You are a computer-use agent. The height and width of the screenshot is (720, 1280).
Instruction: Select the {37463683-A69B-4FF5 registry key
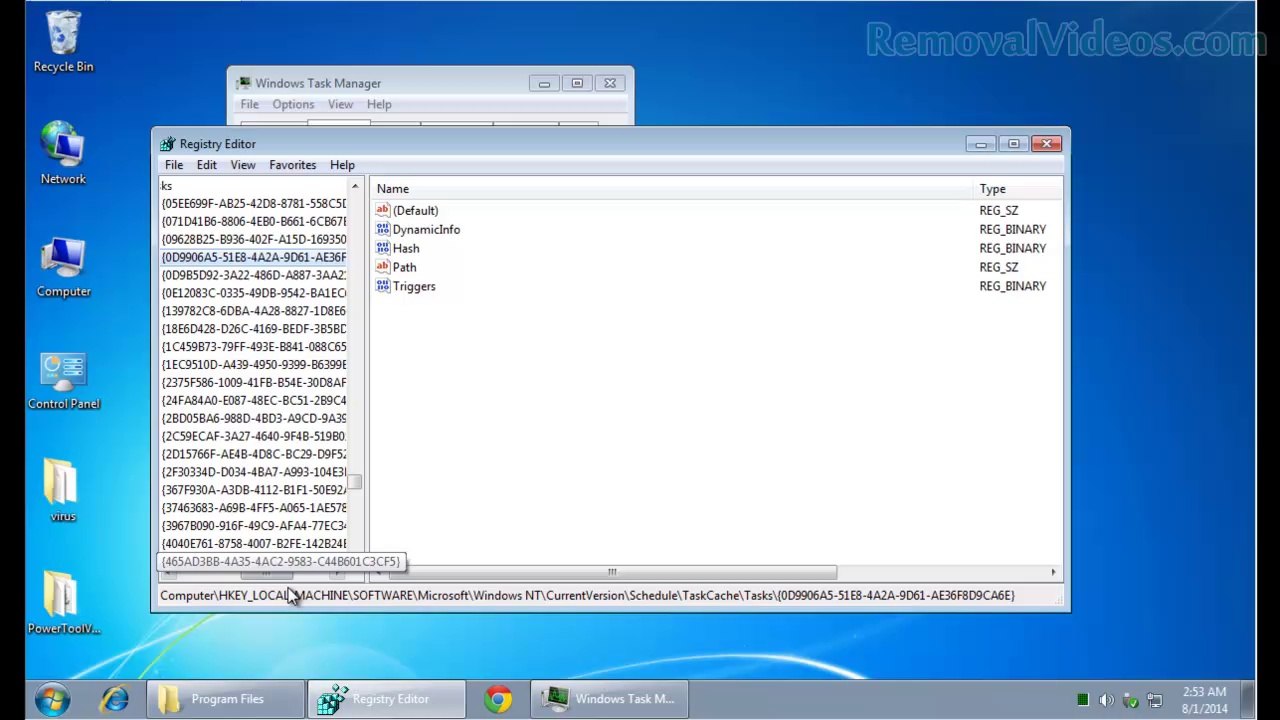254,508
